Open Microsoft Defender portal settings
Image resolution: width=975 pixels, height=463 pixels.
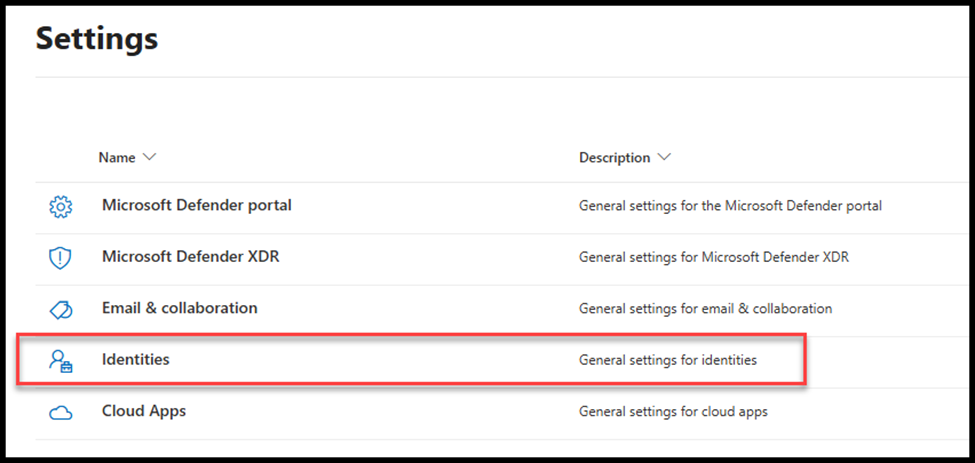(x=196, y=205)
